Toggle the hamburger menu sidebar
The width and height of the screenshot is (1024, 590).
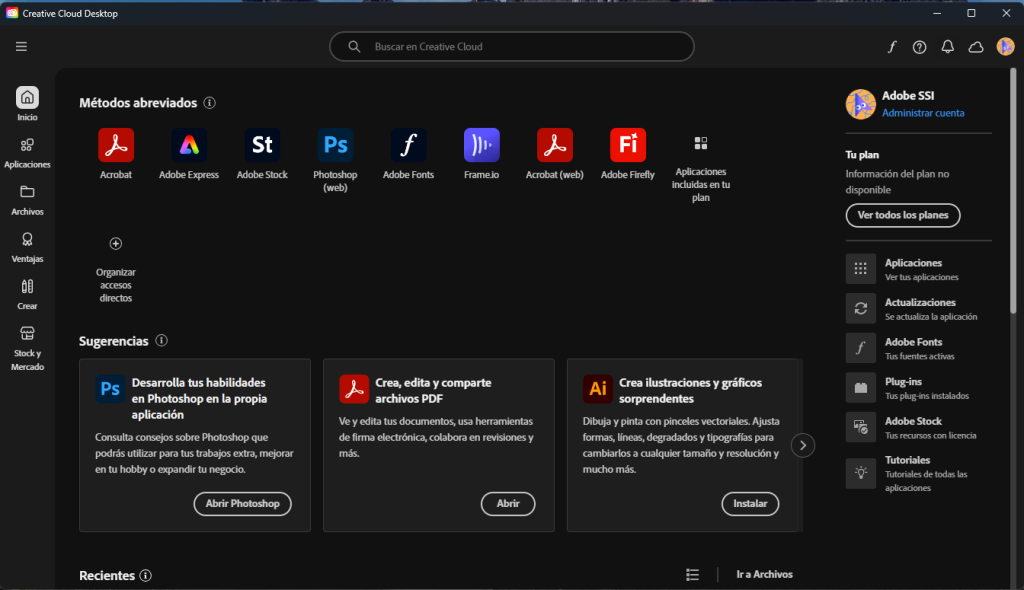21,46
